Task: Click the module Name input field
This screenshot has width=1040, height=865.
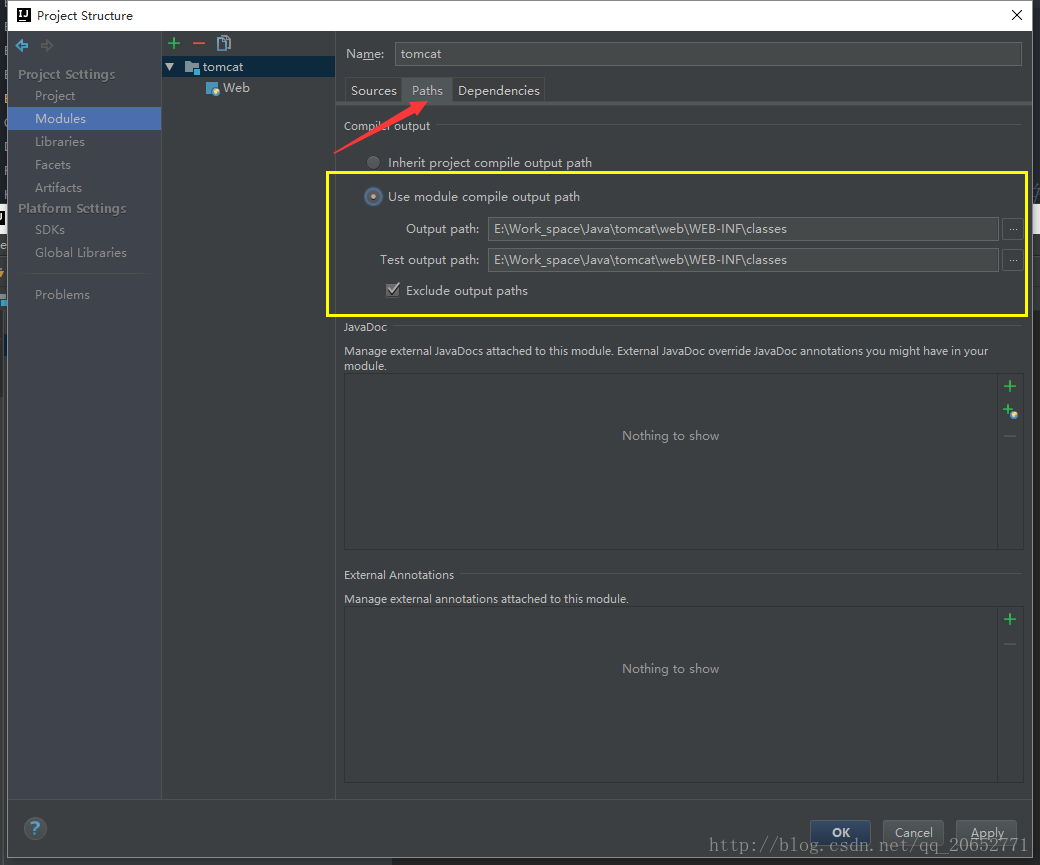Action: tap(708, 54)
